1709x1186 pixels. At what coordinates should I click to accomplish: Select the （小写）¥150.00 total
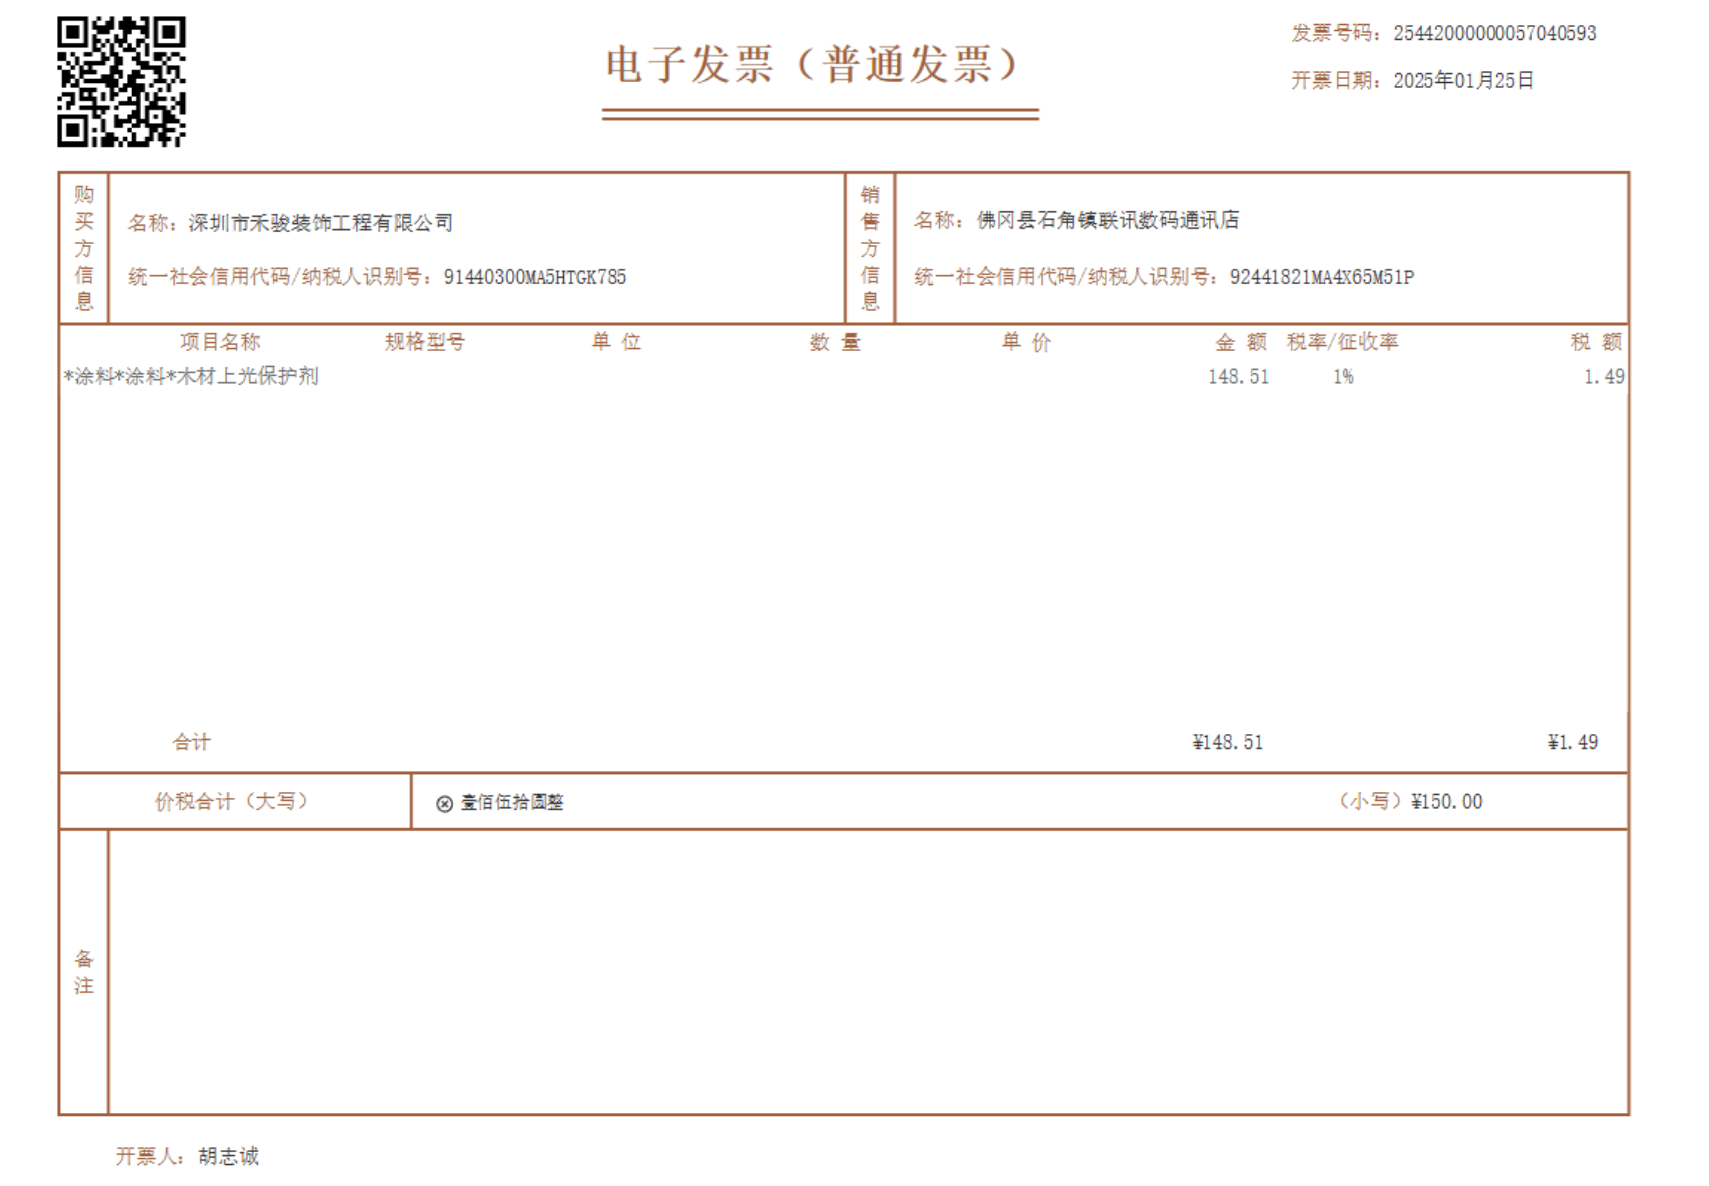[1410, 801]
